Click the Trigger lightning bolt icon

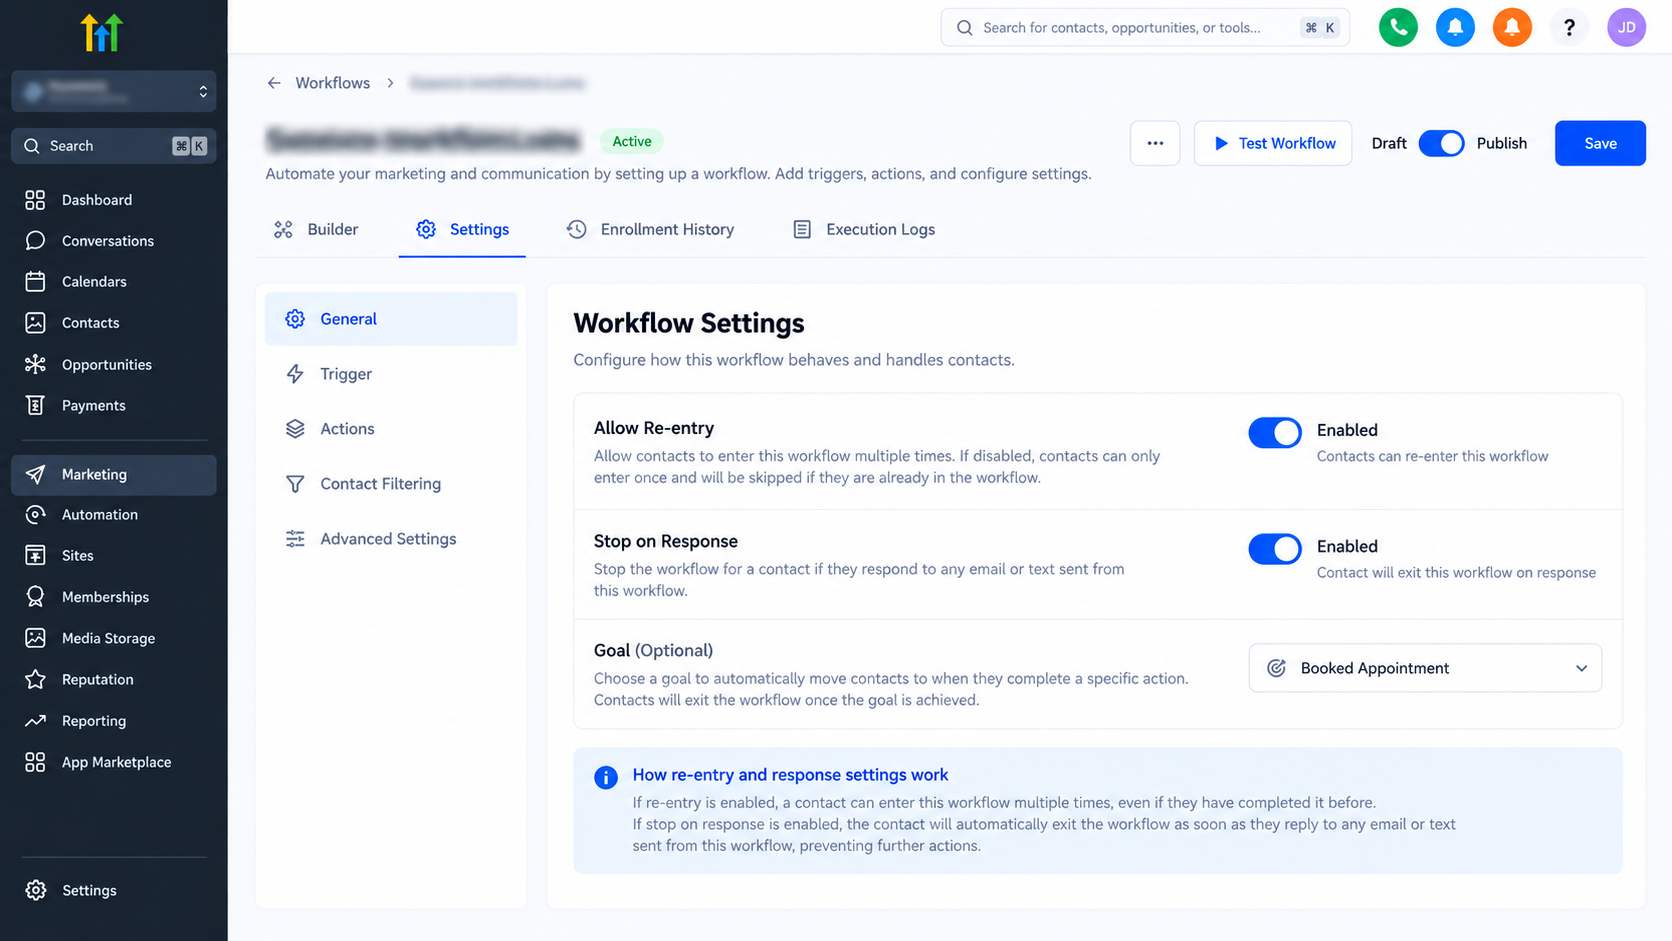pos(295,374)
